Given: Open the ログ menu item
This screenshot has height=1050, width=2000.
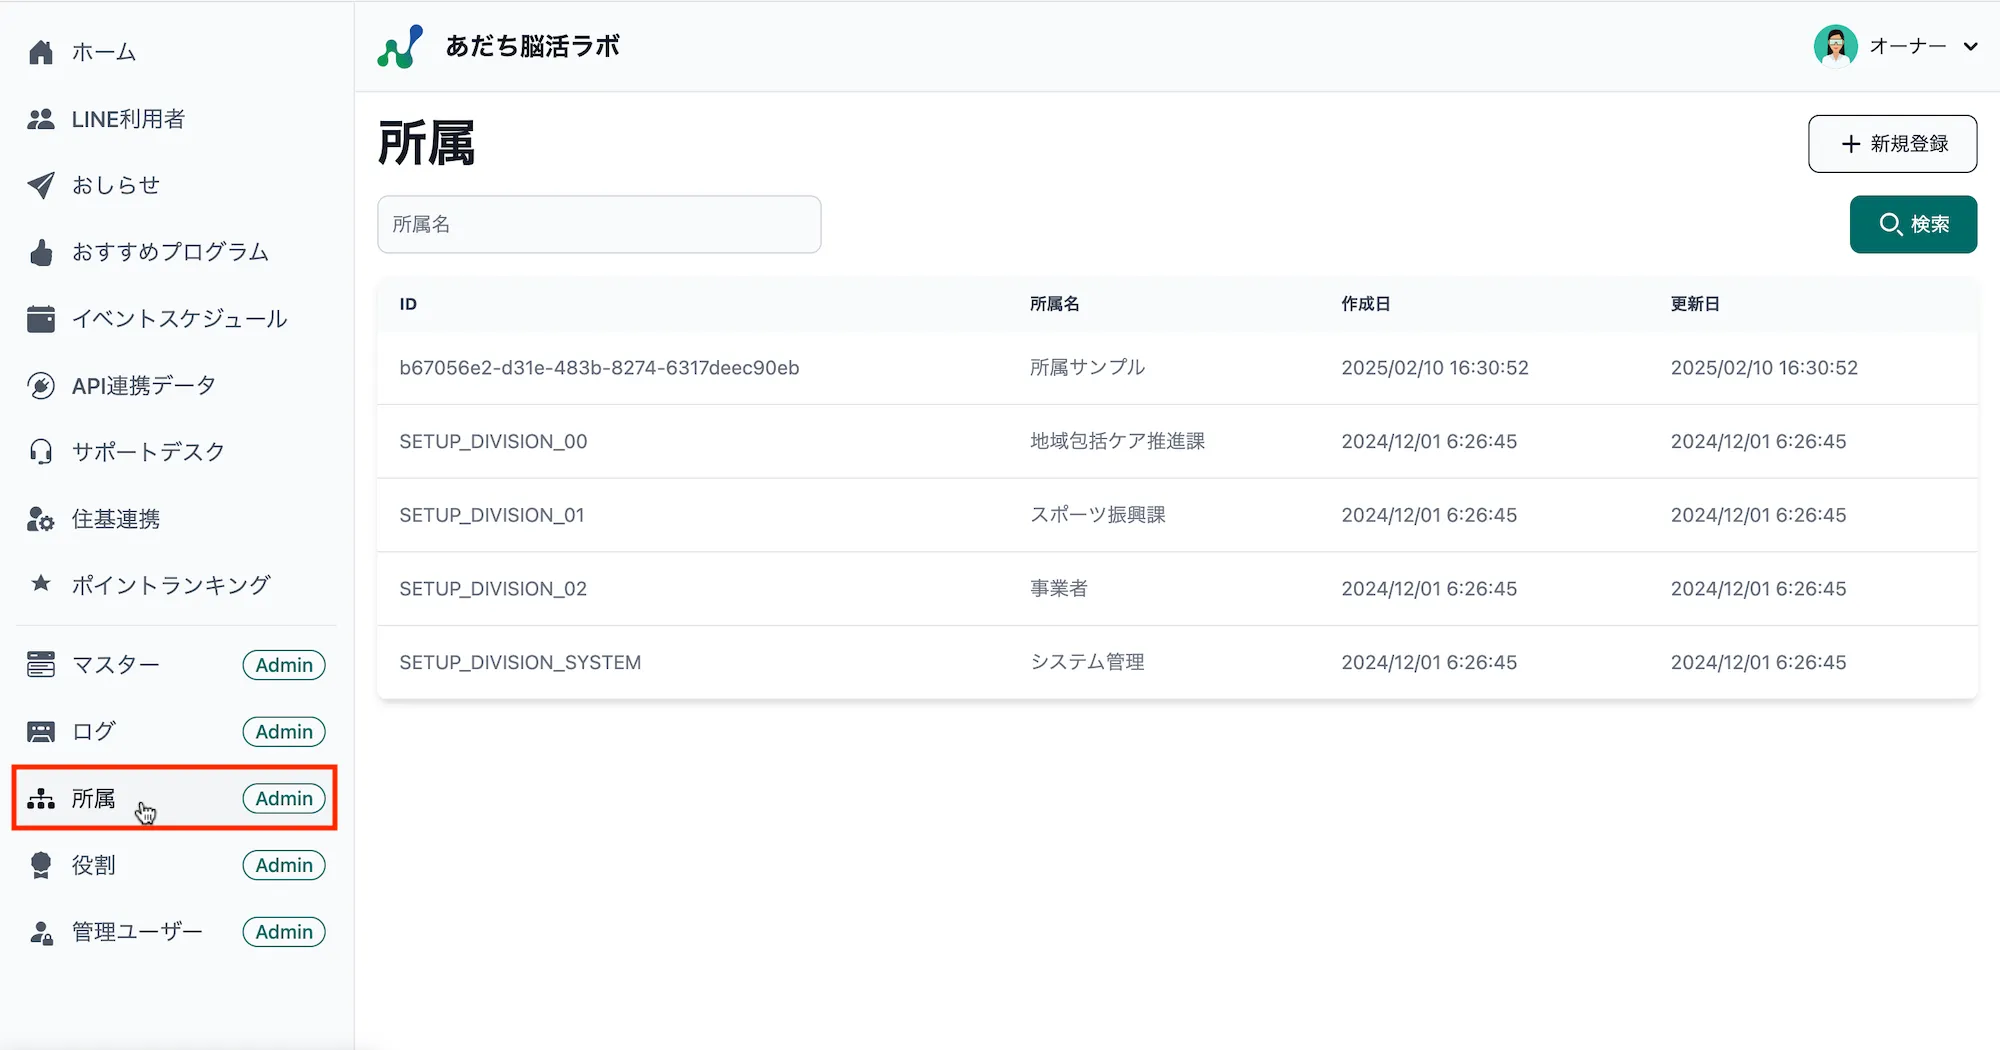Looking at the screenshot, I should 94,732.
